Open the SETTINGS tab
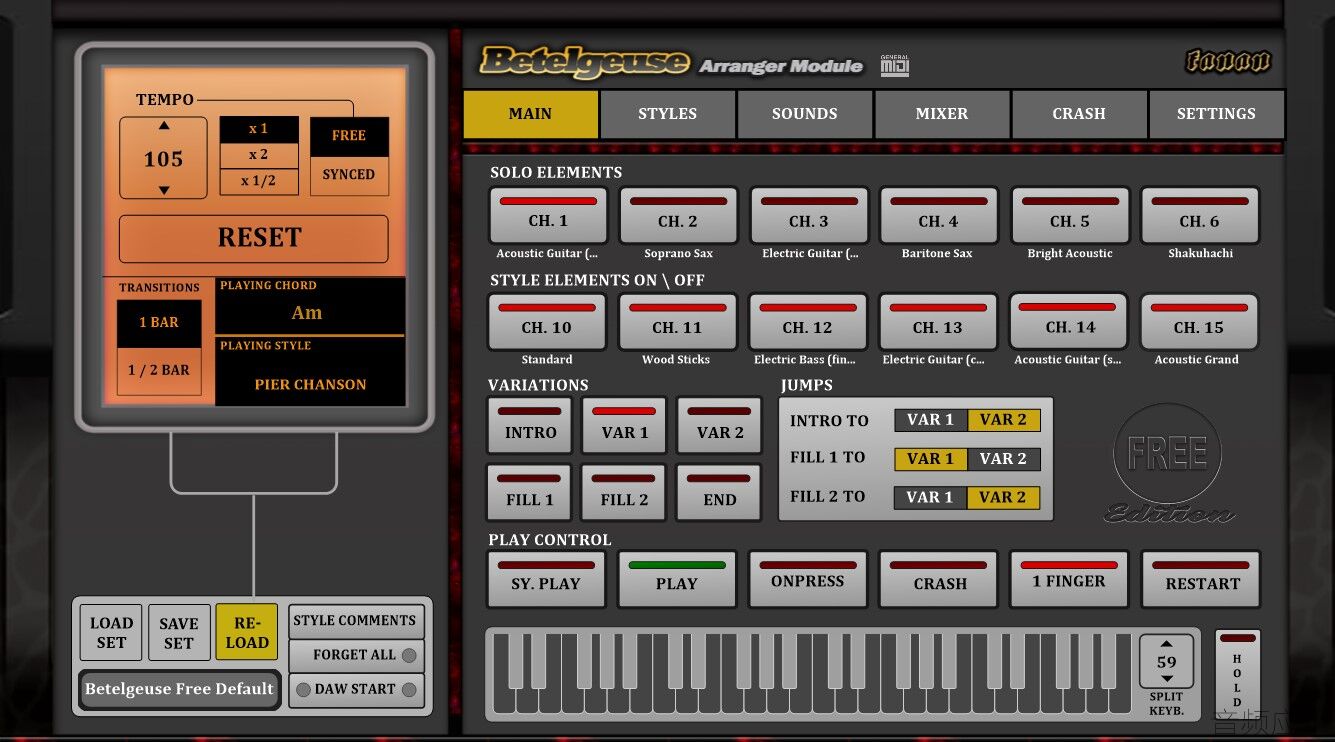The width and height of the screenshot is (1335, 742). (x=1216, y=114)
